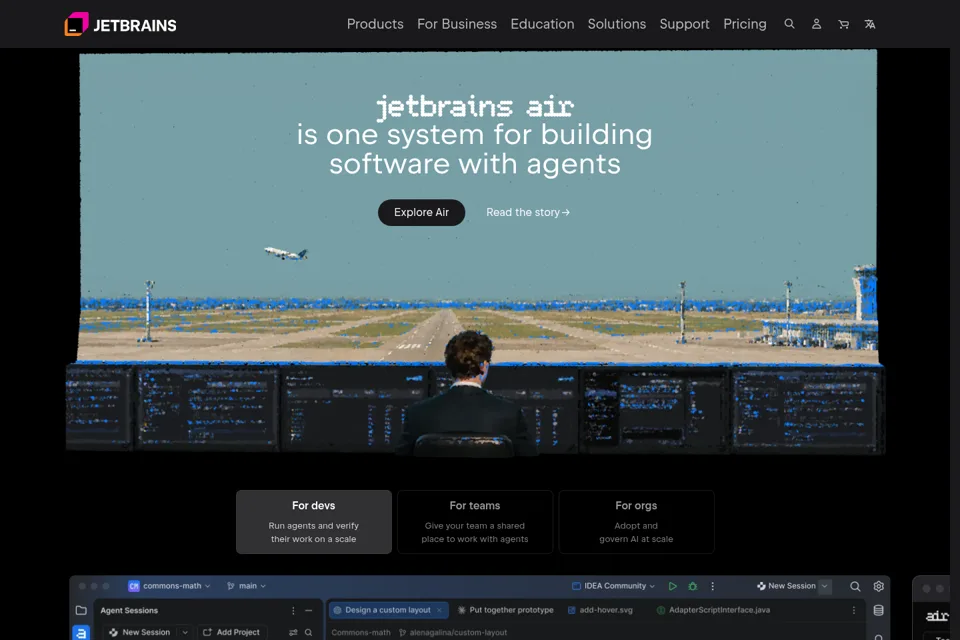This screenshot has height=640, width=960.
Task: Open the main branch dropdown
Action: click(246, 586)
